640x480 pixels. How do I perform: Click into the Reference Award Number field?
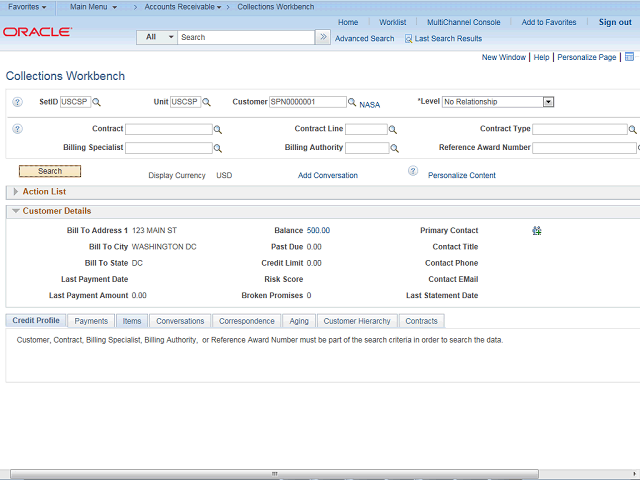click(x=584, y=148)
